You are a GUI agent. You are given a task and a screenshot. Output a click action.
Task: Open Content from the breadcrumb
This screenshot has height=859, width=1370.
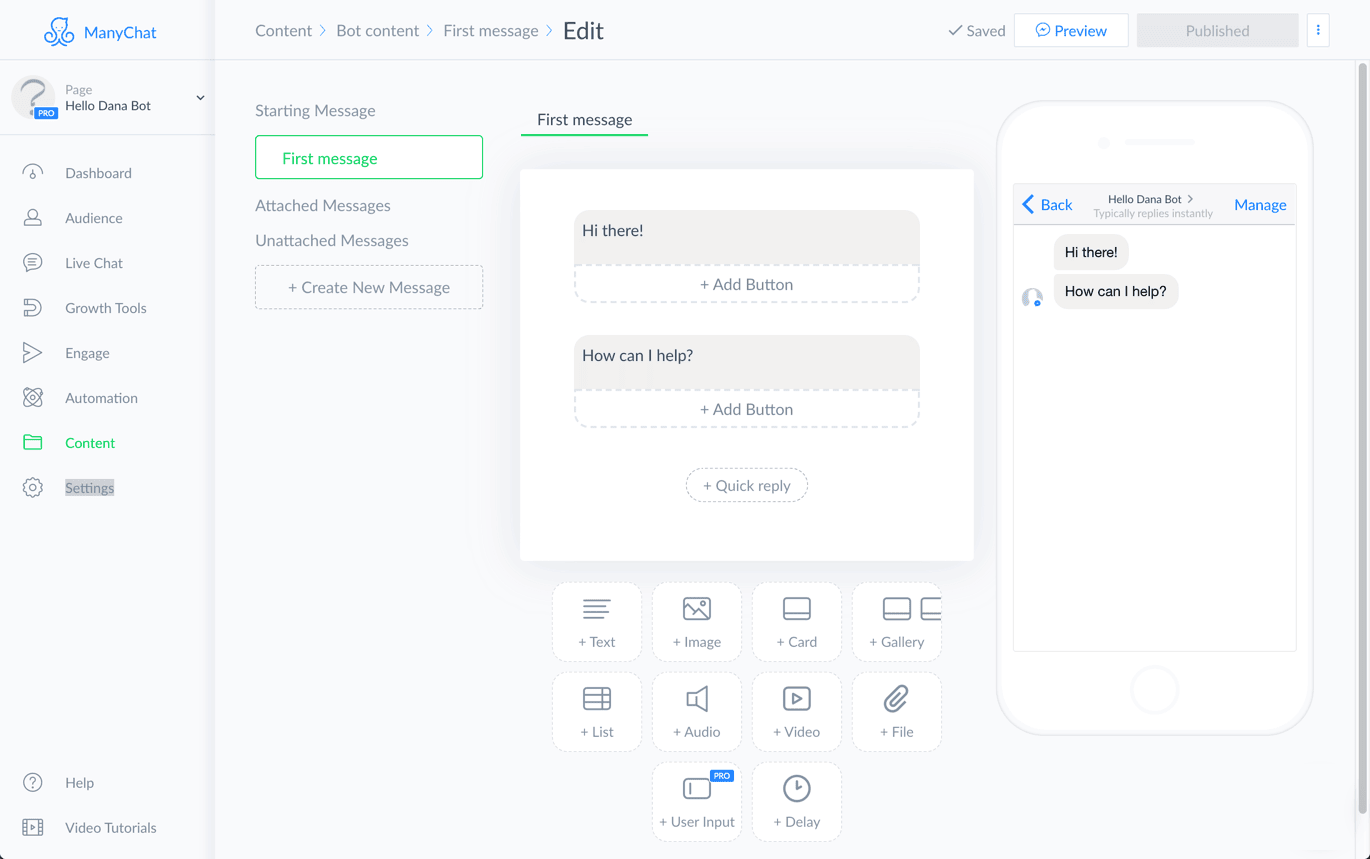tap(282, 30)
